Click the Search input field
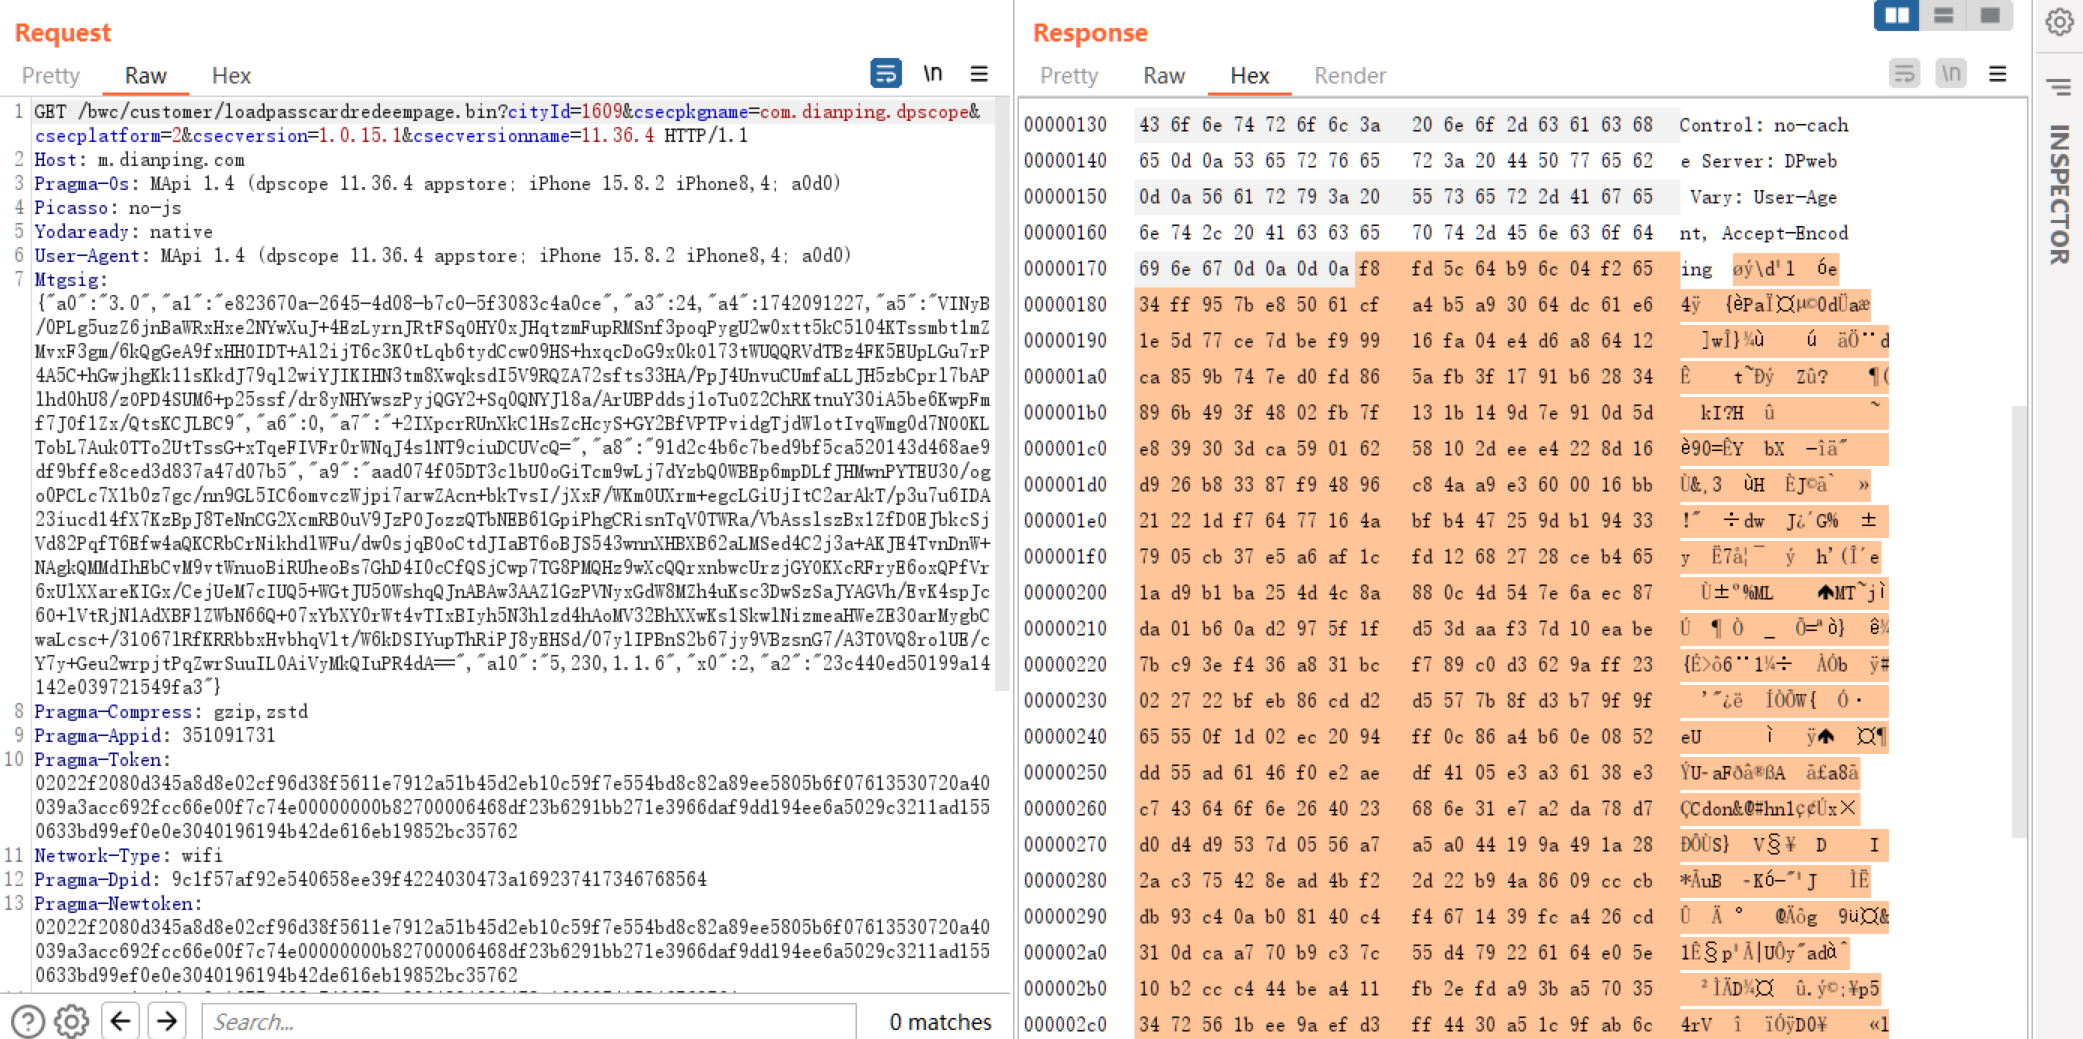 [530, 1021]
